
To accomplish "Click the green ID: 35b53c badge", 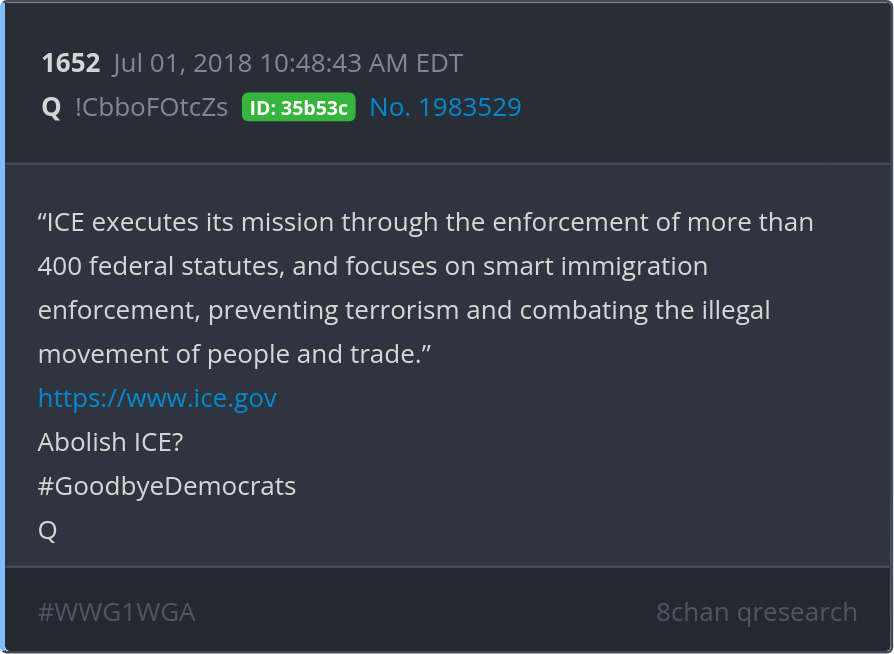I will tap(298, 108).
